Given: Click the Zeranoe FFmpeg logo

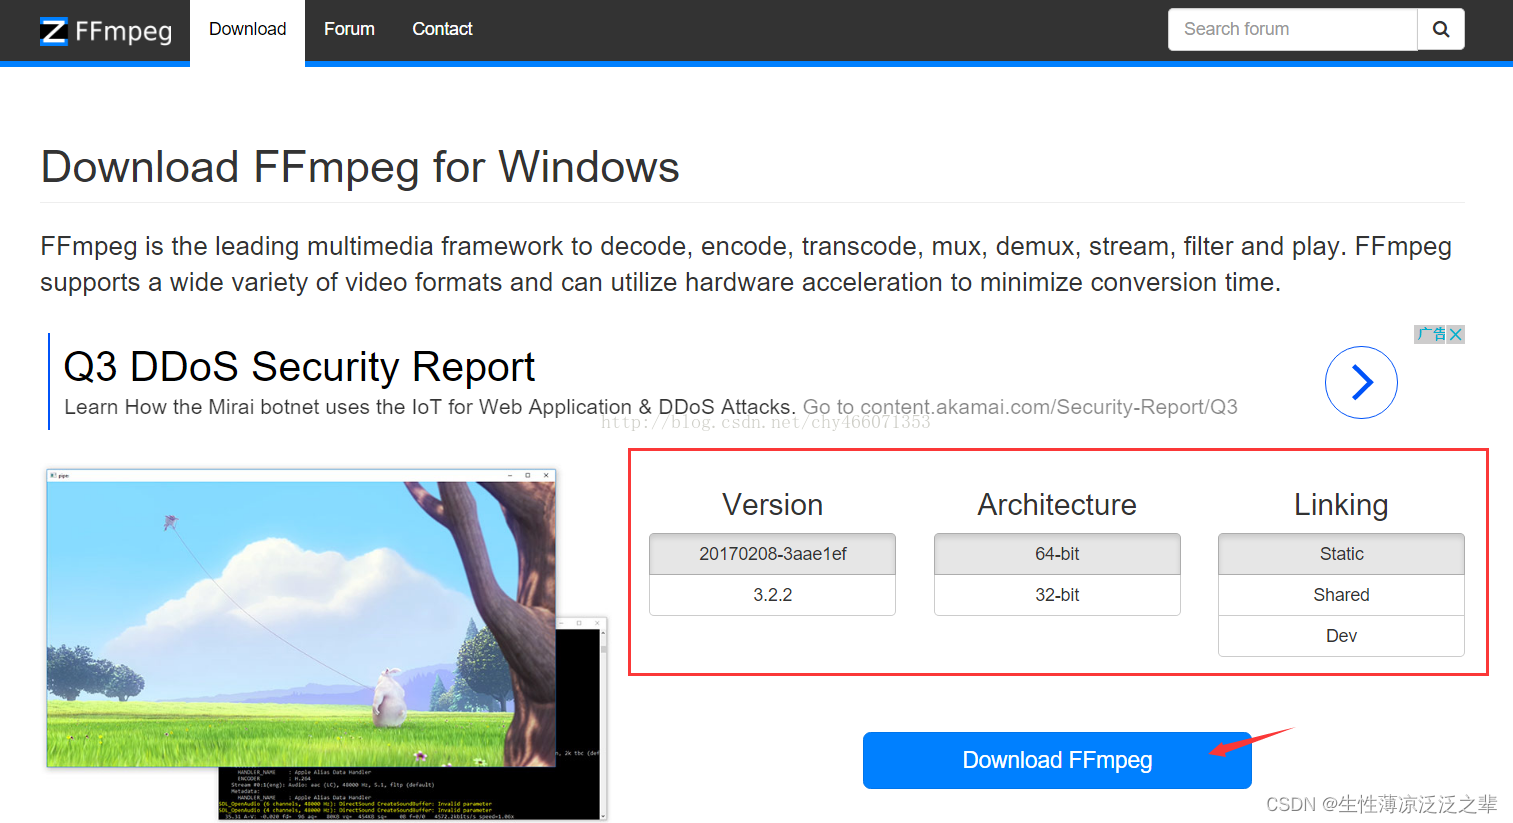Looking at the screenshot, I should click(x=106, y=31).
